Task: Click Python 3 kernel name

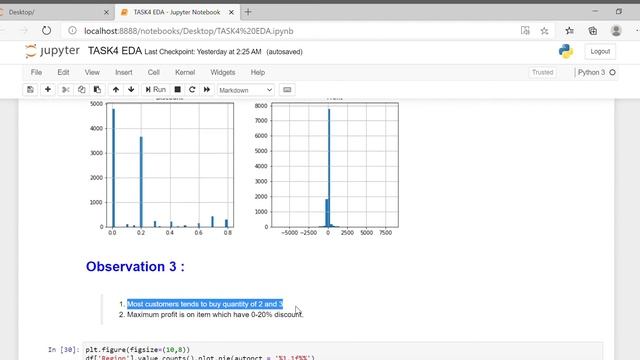Action: [x=591, y=72]
